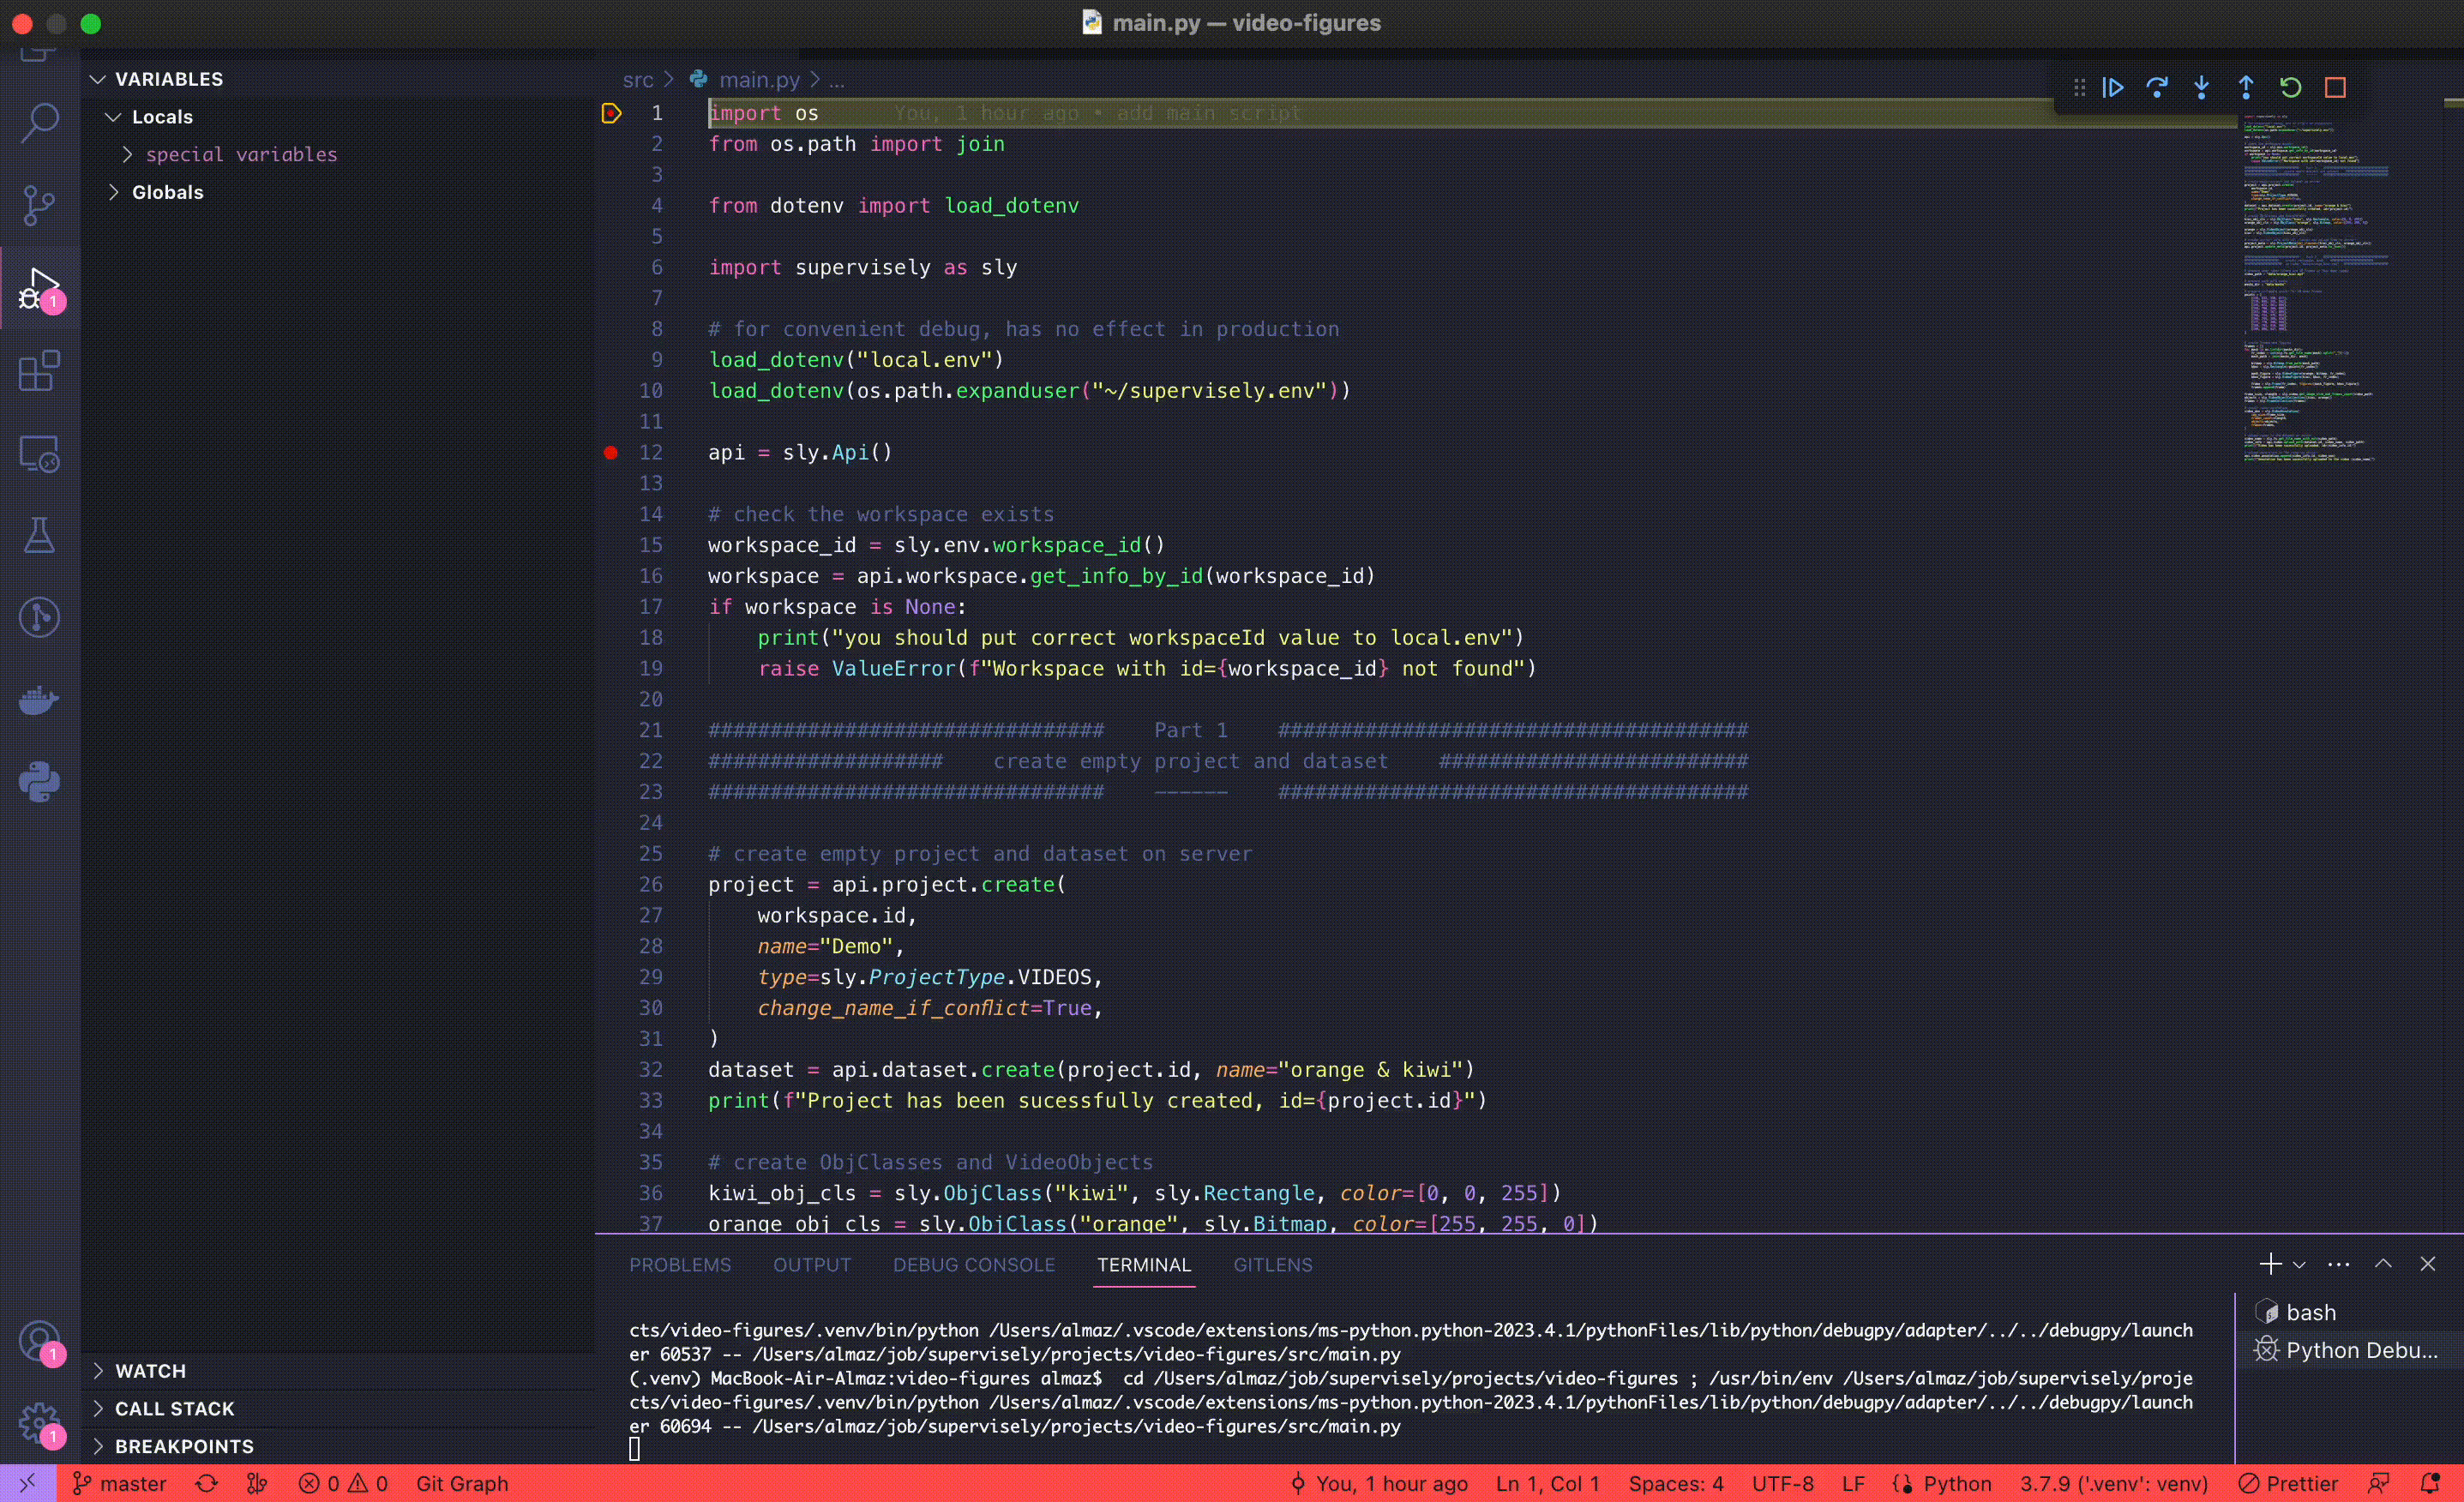Stop the debugger with red square
Image resolution: width=2464 pixels, height=1502 pixels.
tap(2335, 88)
